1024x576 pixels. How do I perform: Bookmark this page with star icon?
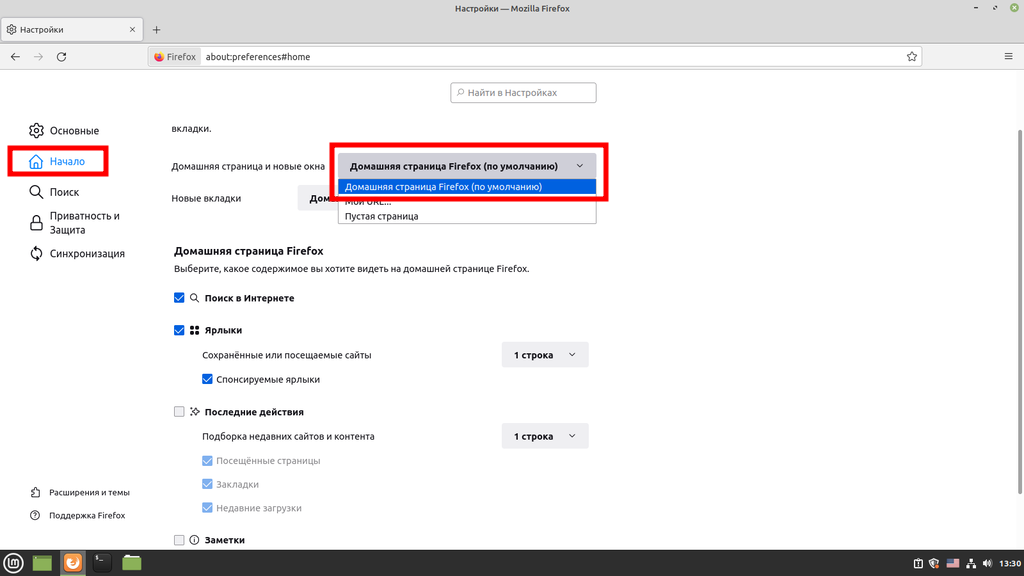[911, 57]
